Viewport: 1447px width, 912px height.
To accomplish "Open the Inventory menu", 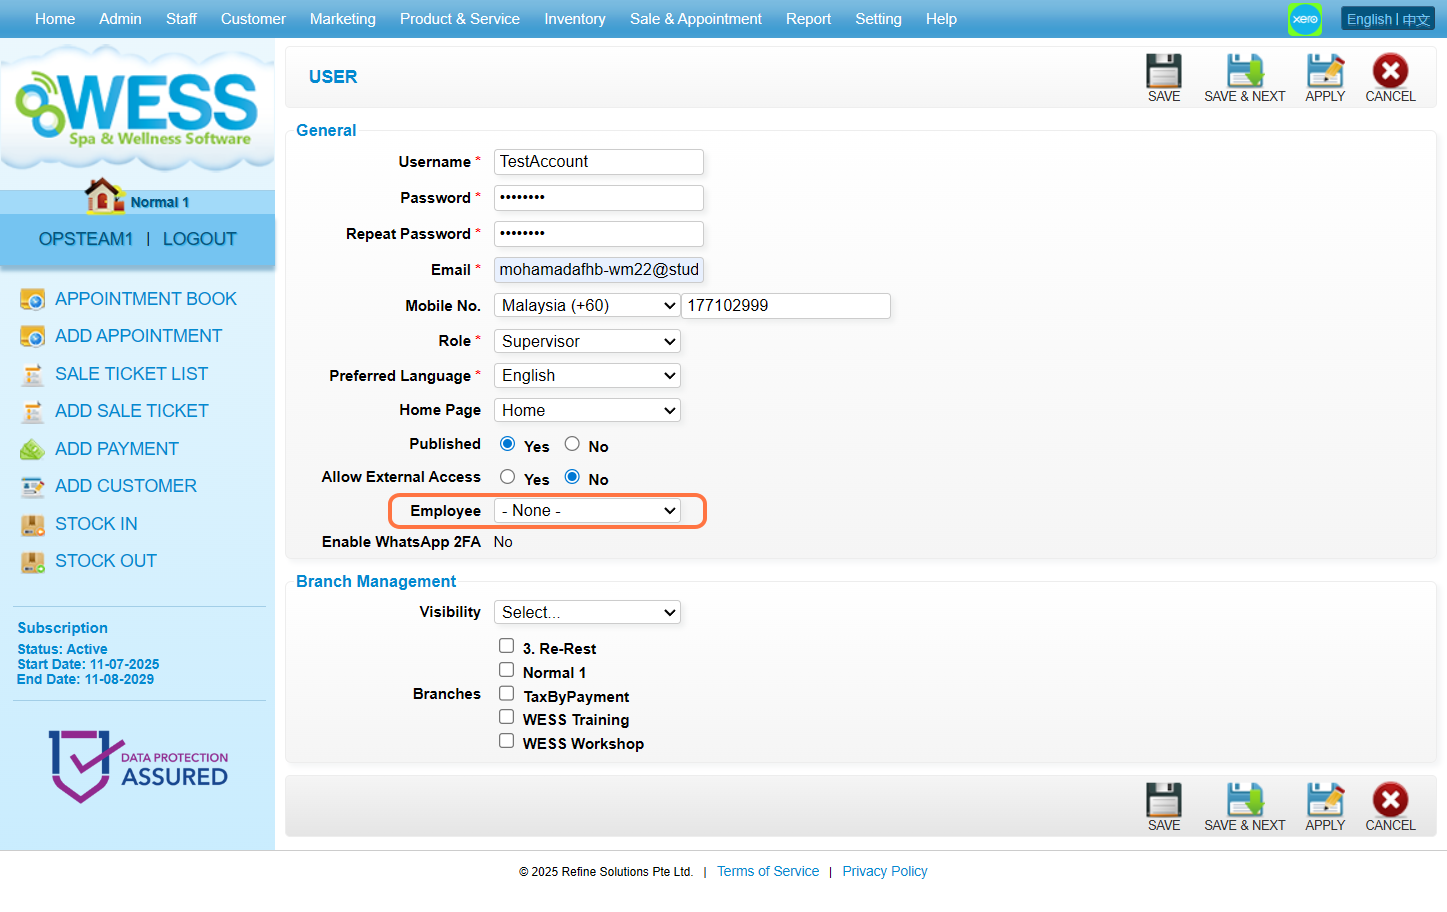I will [x=574, y=19].
